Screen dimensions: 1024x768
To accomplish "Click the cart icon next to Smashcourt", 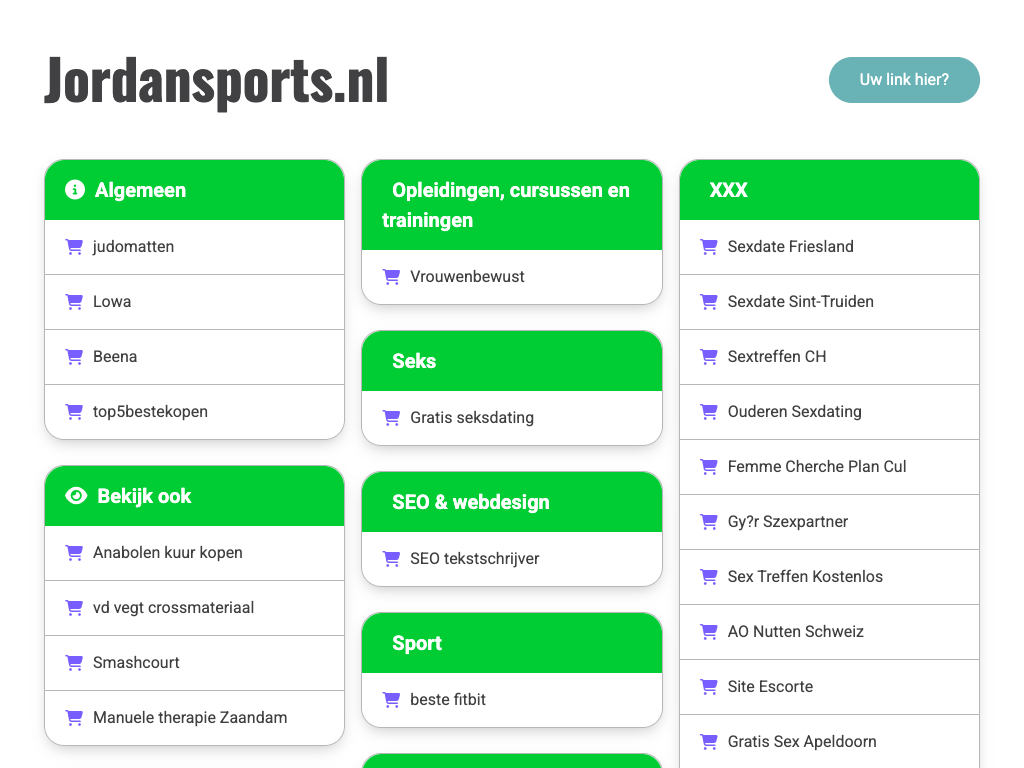I will coord(74,663).
